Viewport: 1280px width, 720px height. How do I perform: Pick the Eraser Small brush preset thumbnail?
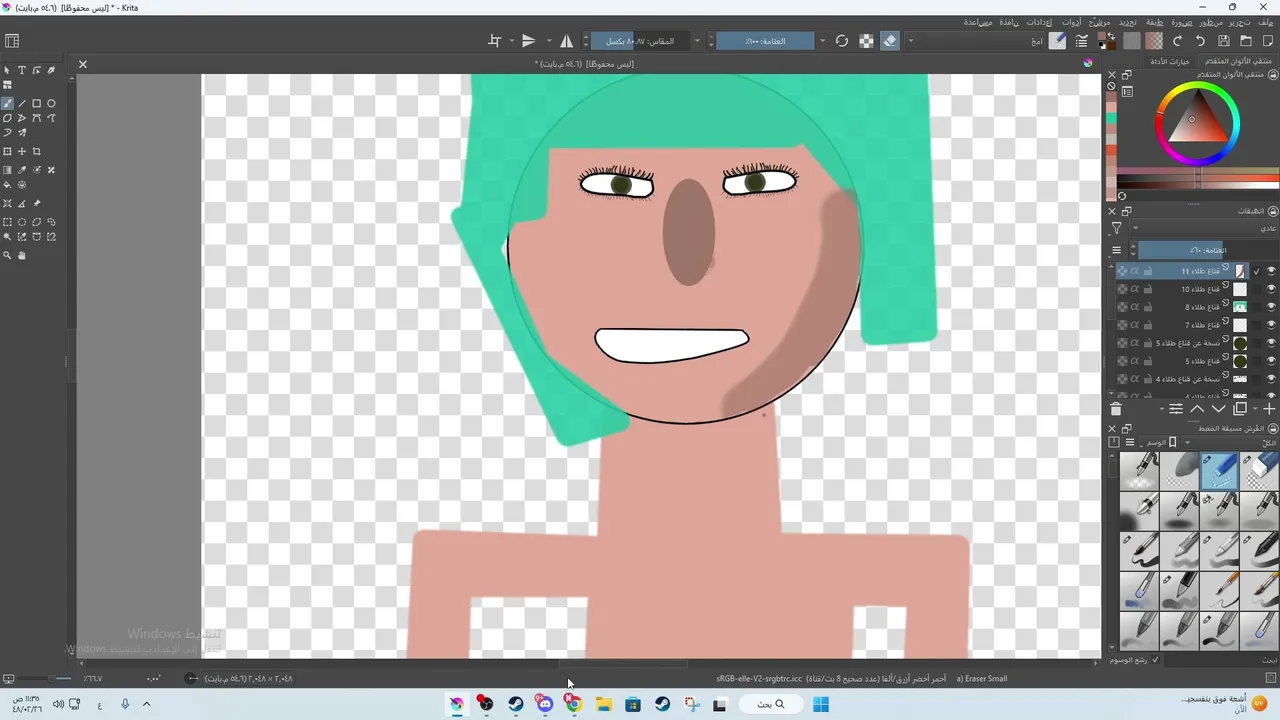pyautogui.click(x=1219, y=471)
